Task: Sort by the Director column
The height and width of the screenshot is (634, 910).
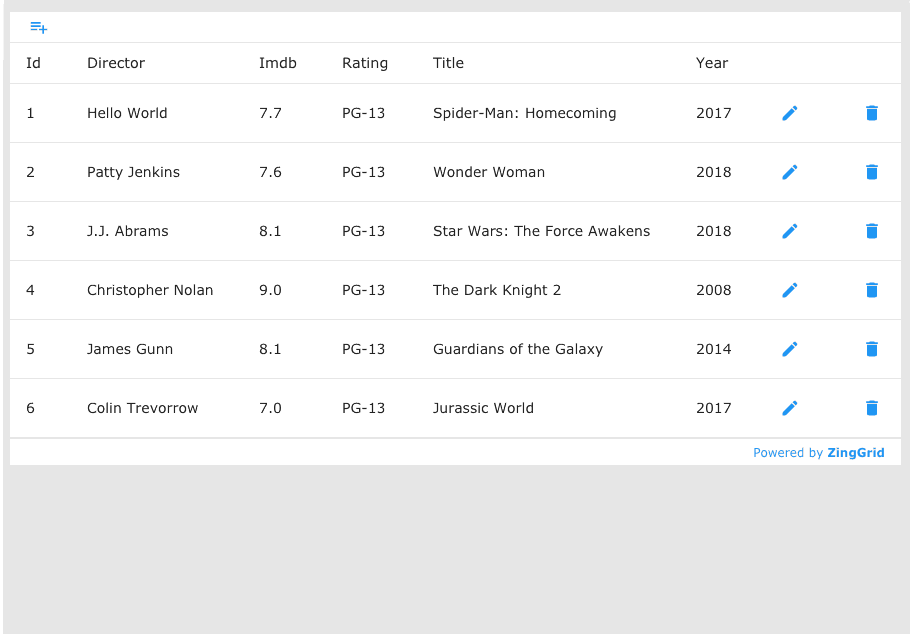Action: coord(116,63)
